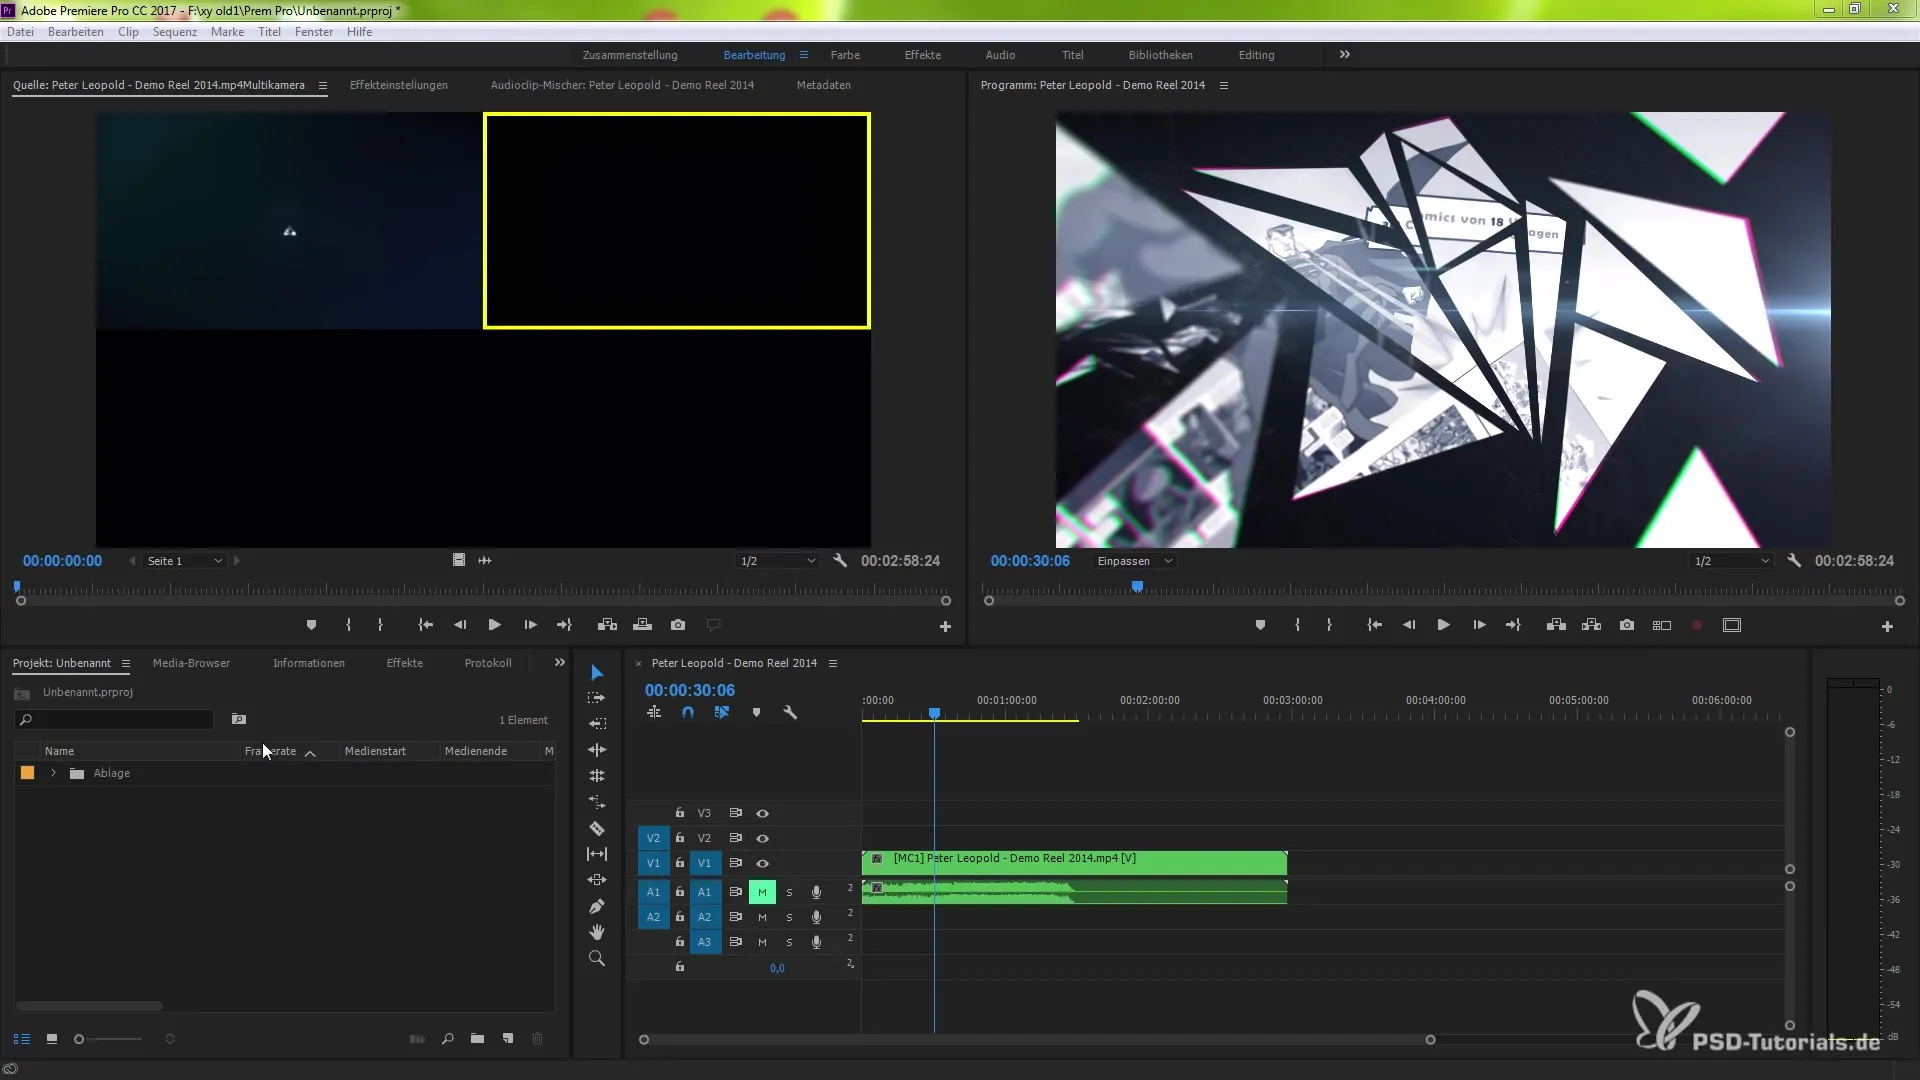The width and height of the screenshot is (1920, 1080).
Task: Show more Project panel tabs chevron
Action: (x=560, y=662)
